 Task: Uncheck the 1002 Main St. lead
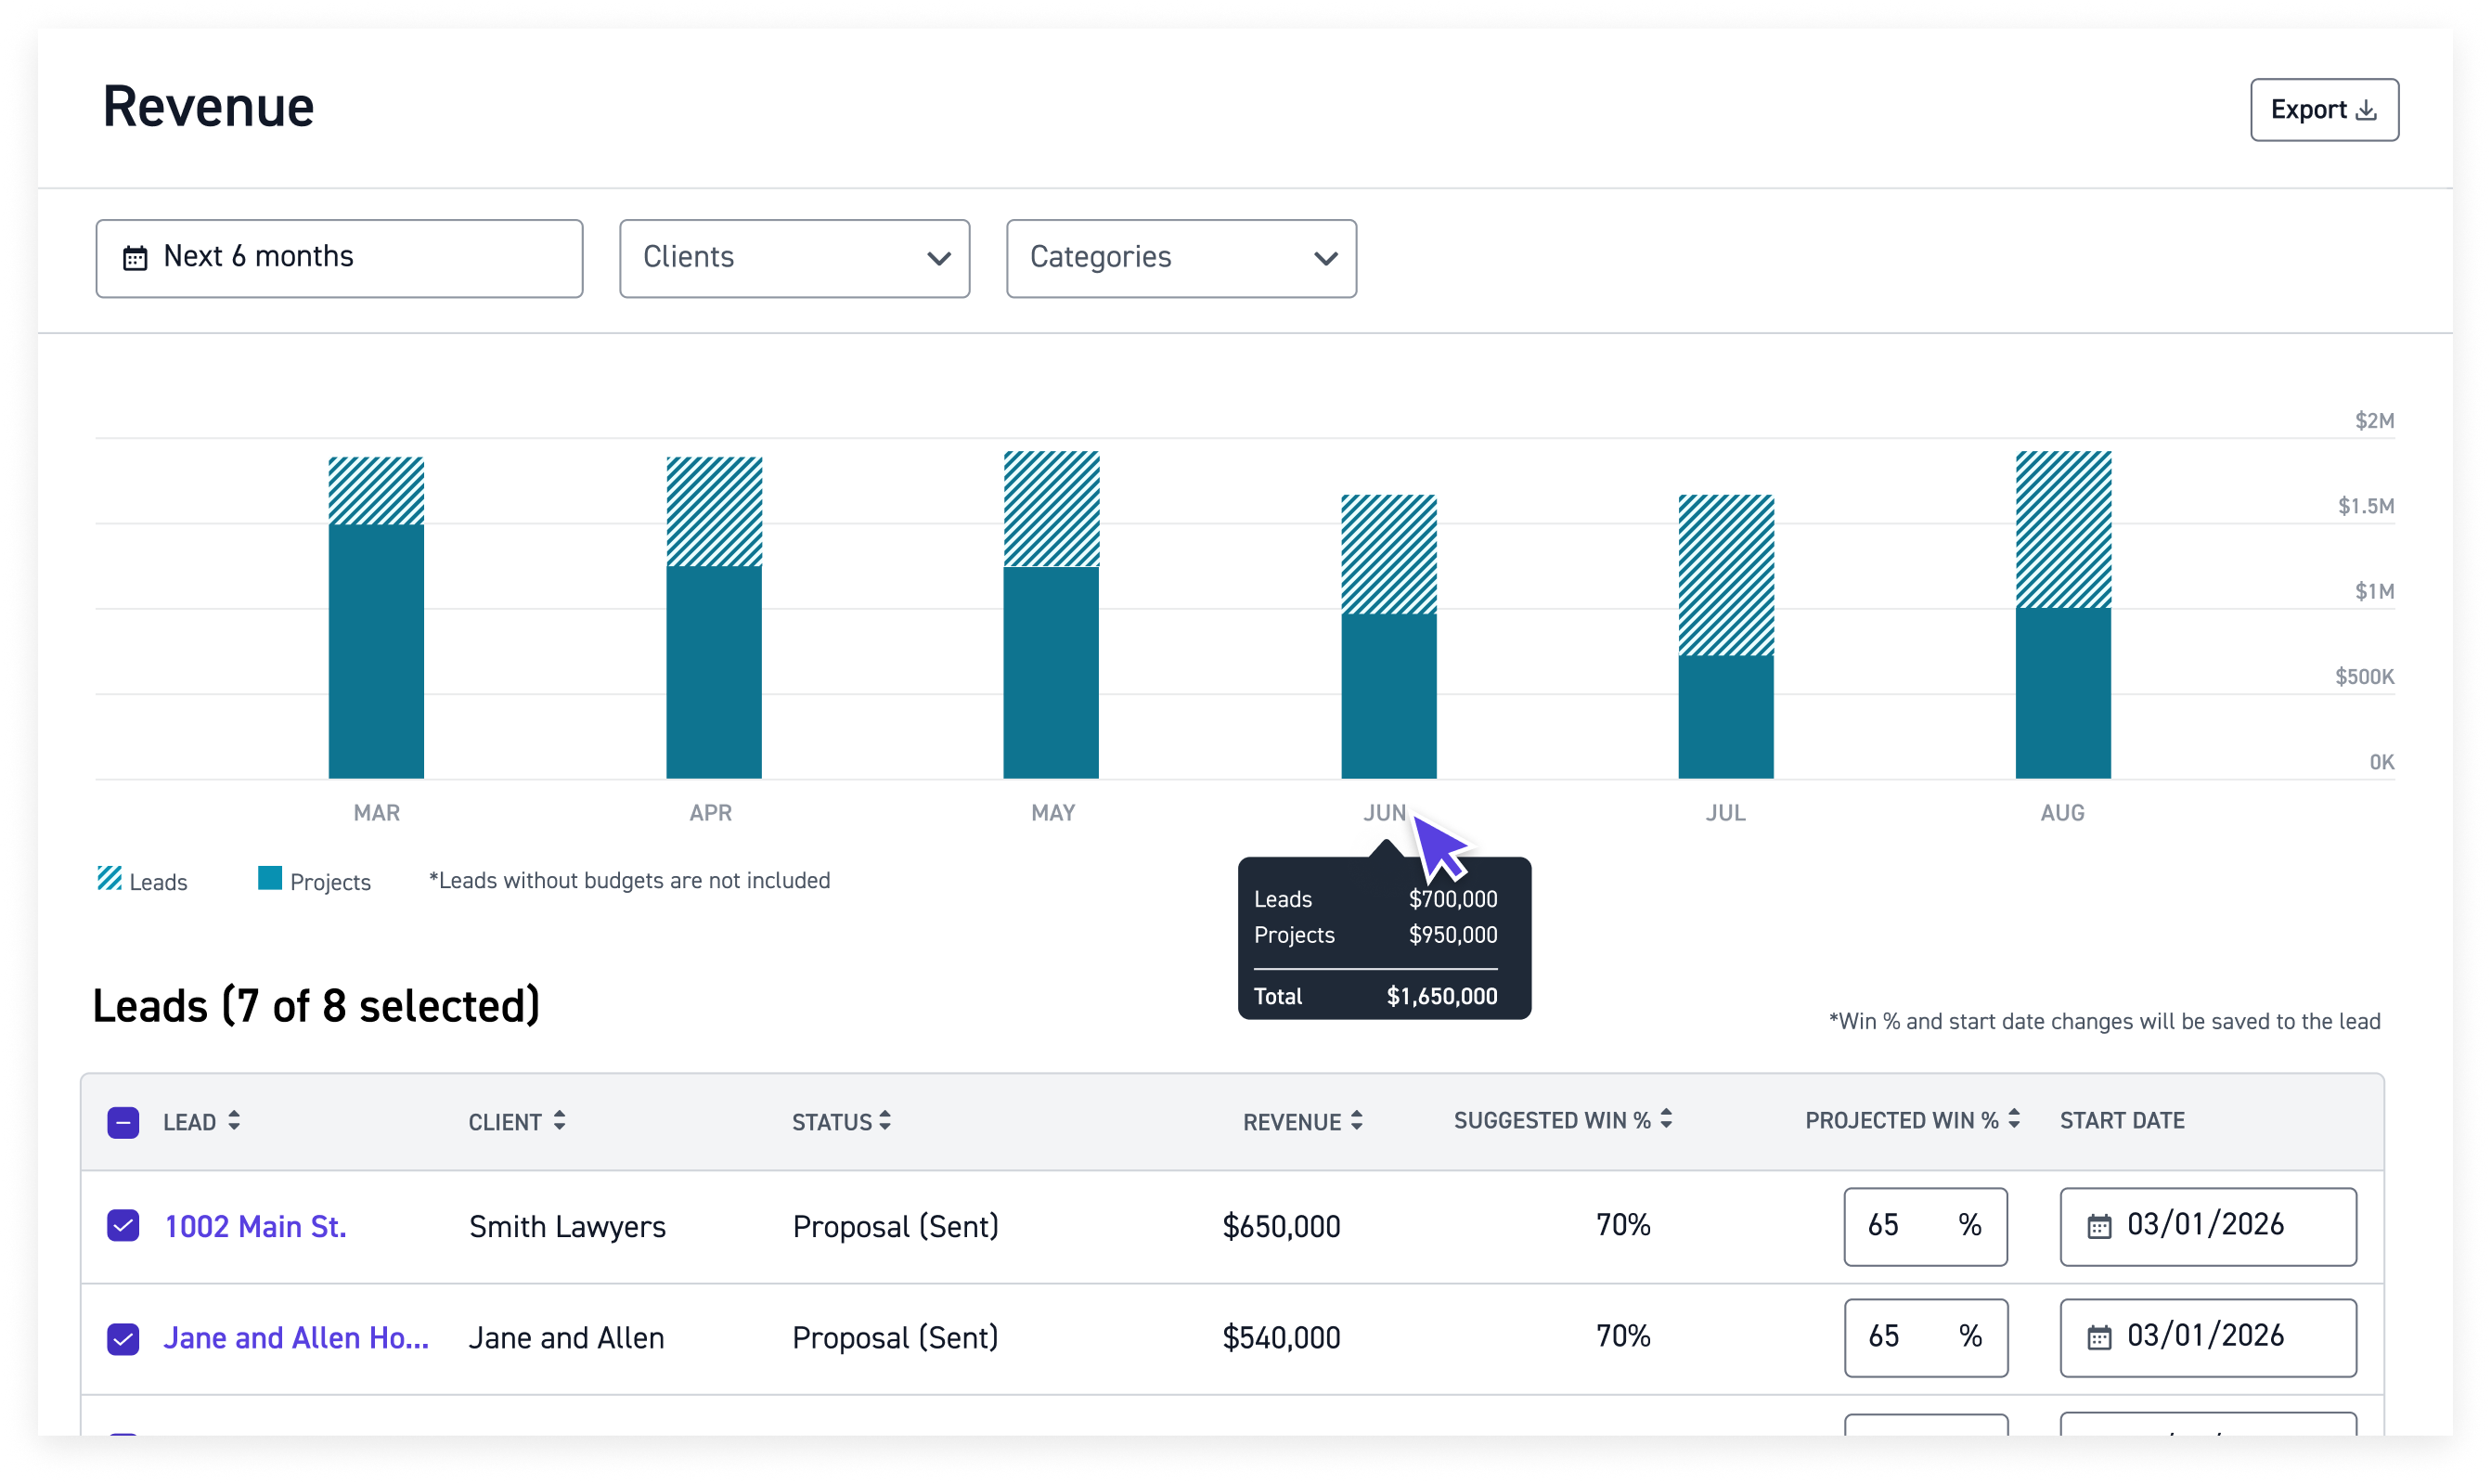pos(123,1226)
